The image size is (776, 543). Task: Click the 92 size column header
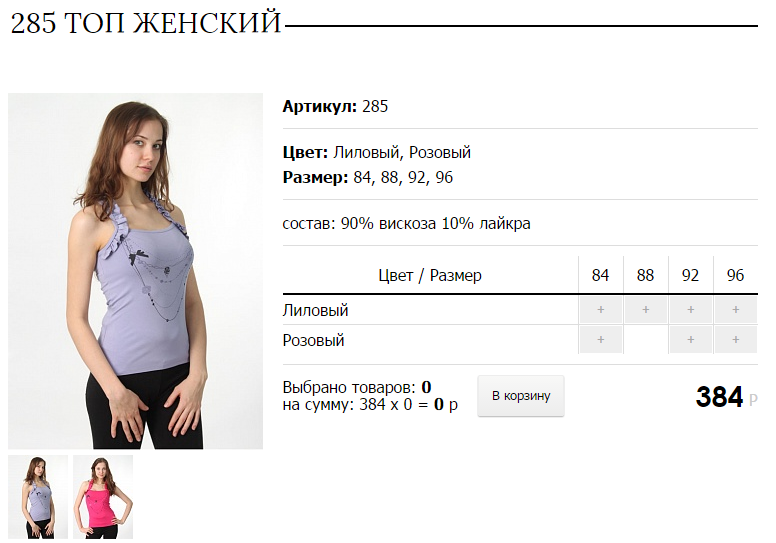tap(690, 275)
